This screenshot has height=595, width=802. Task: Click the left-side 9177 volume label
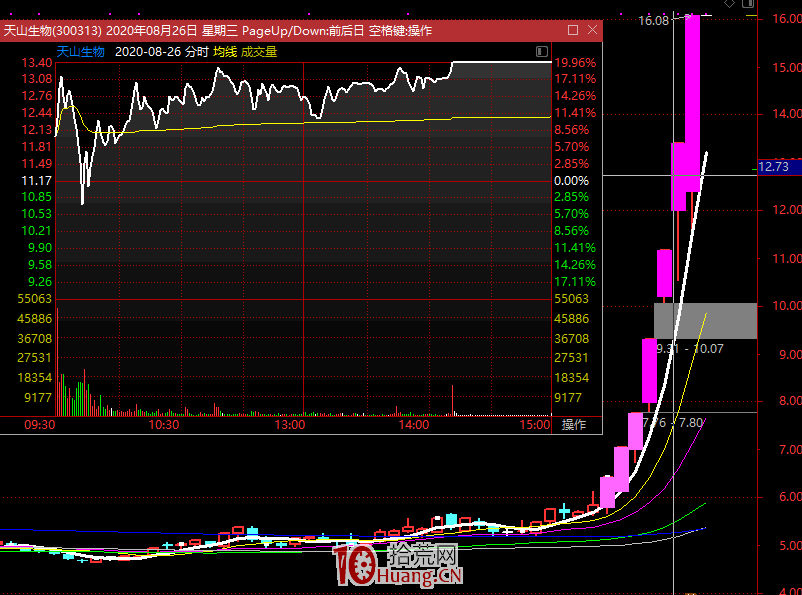(38, 398)
